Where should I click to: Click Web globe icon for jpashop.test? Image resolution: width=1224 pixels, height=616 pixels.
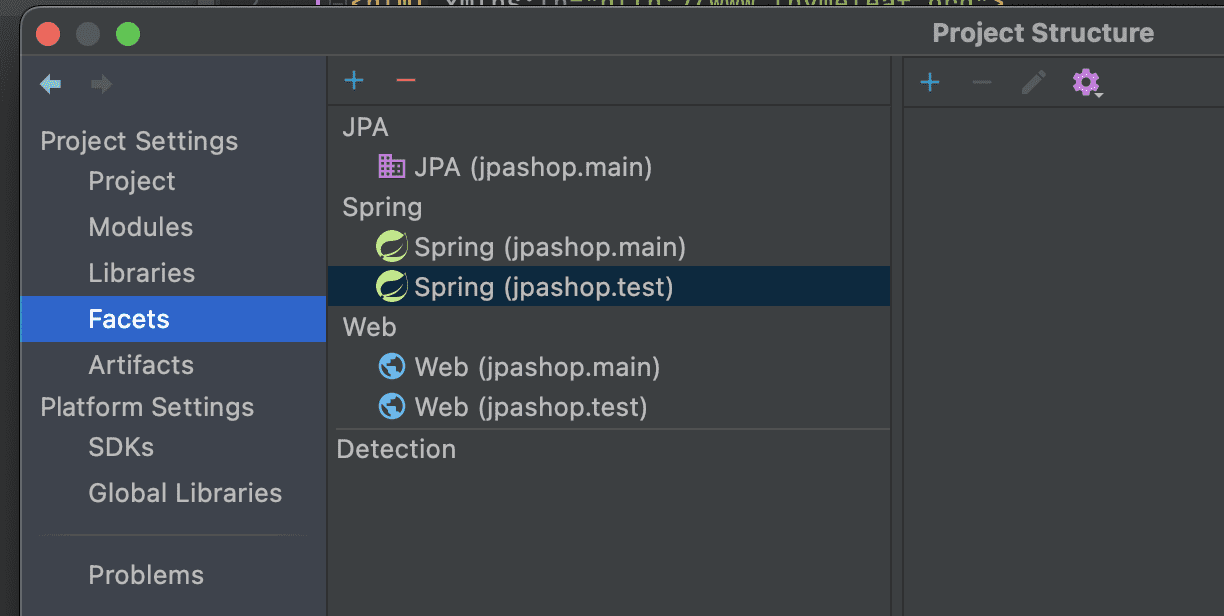coord(391,407)
